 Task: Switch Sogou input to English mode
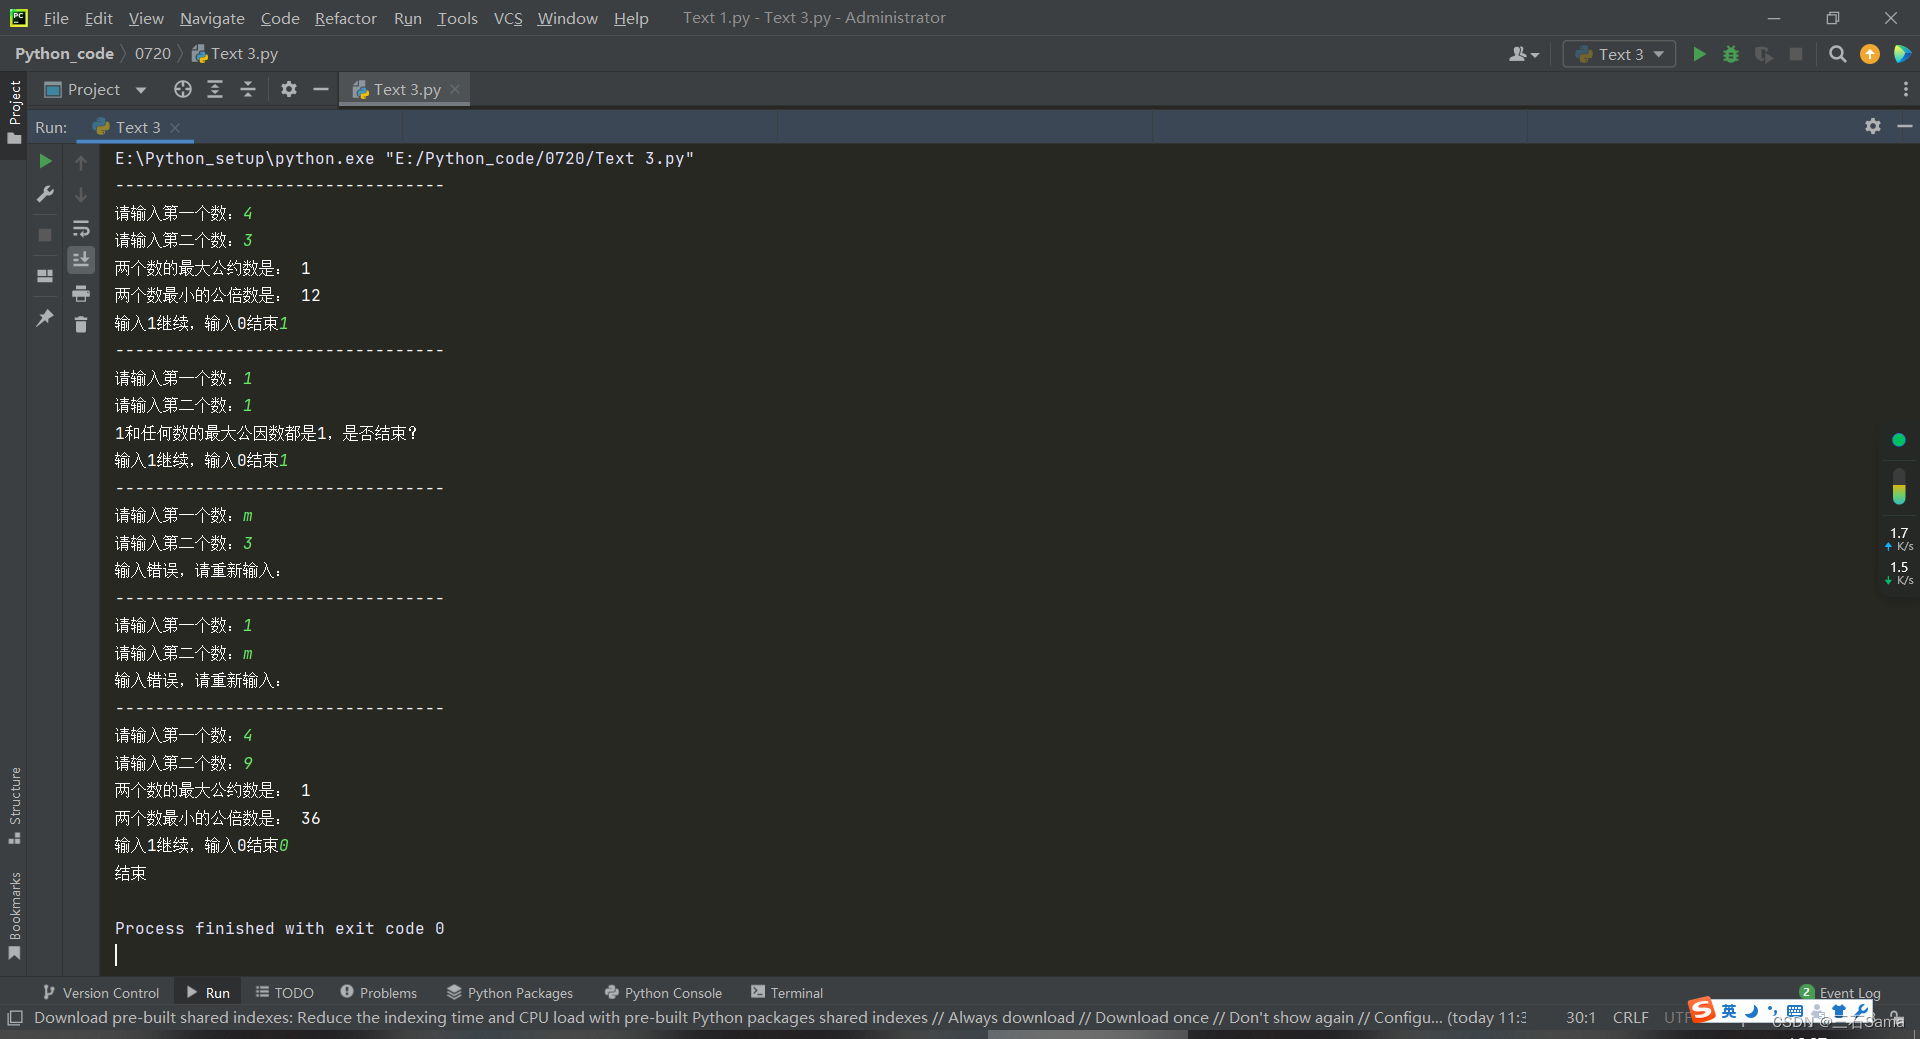click(1727, 1012)
